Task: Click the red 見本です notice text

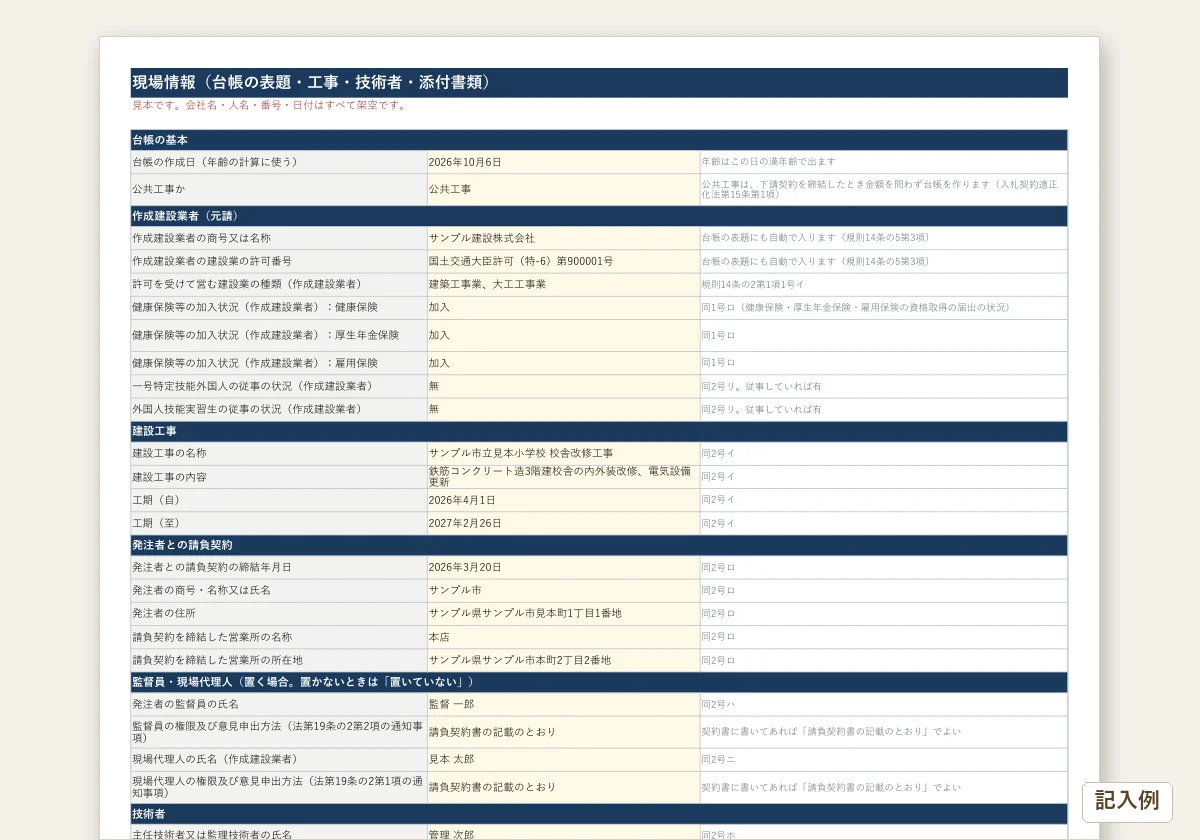Action: (x=270, y=105)
